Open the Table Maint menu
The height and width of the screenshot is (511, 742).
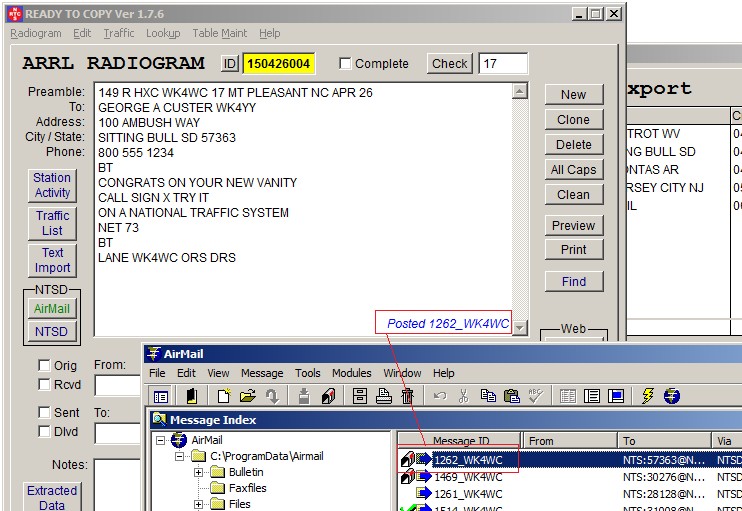pyautogui.click(x=220, y=33)
